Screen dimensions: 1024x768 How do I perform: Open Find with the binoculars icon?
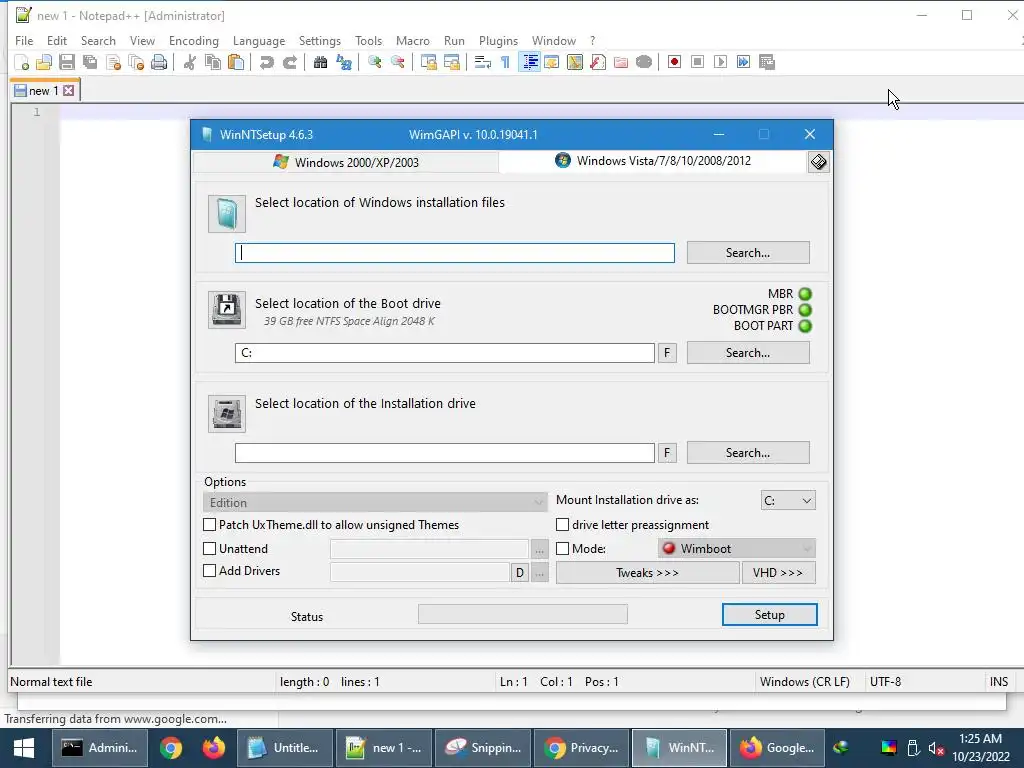[320, 62]
